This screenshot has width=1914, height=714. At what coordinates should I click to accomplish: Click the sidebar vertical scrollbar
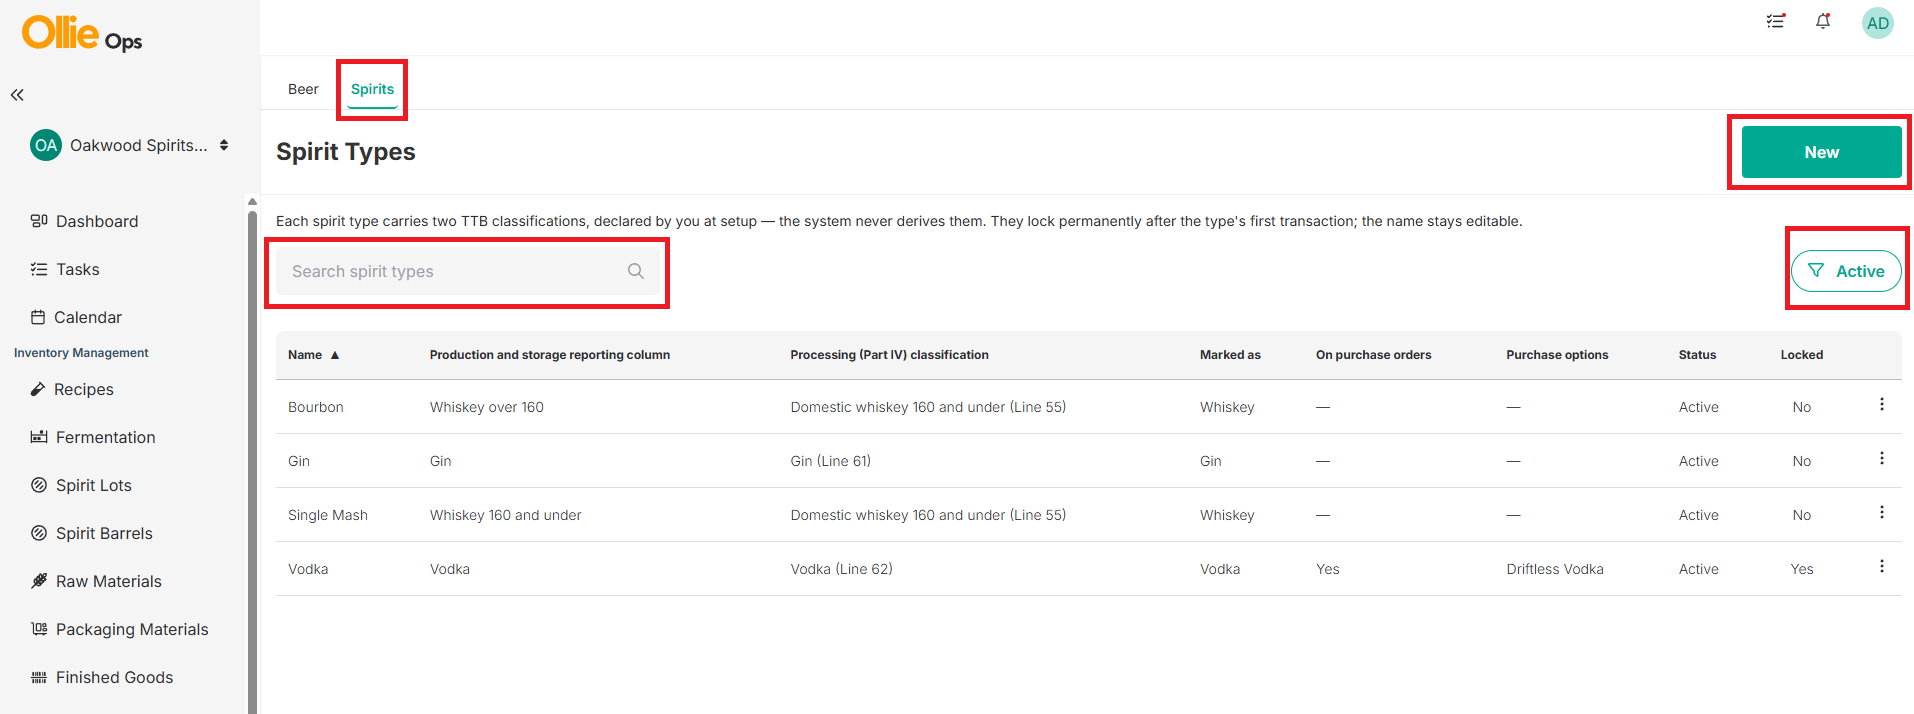252,455
